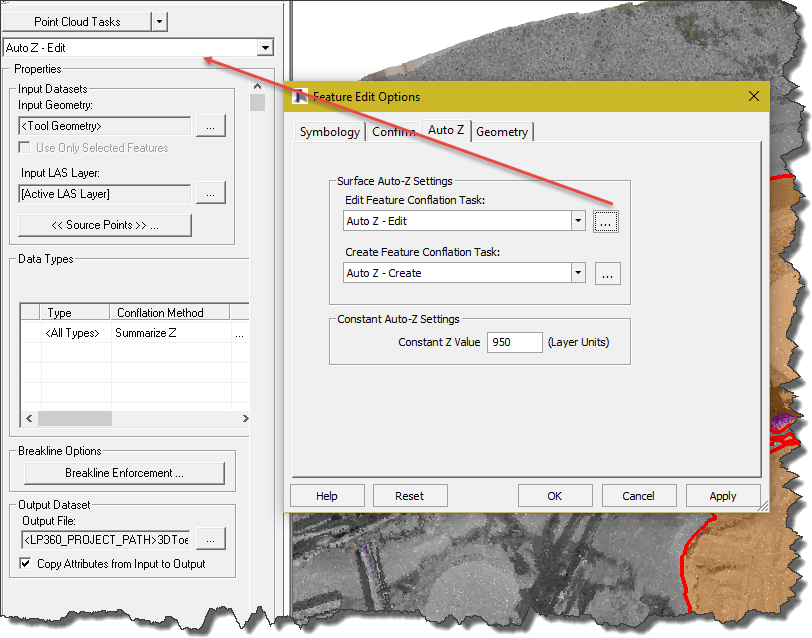Click the Help button in dialog

[327, 496]
